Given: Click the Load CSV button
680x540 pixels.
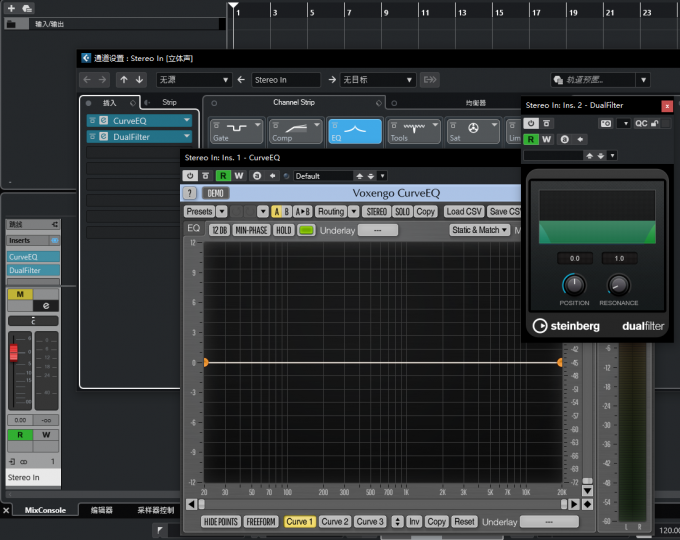Looking at the screenshot, I should (464, 212).
